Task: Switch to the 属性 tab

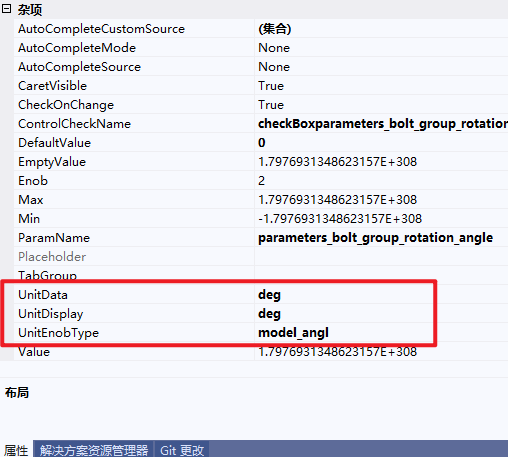Action: (x=16, y=450)
